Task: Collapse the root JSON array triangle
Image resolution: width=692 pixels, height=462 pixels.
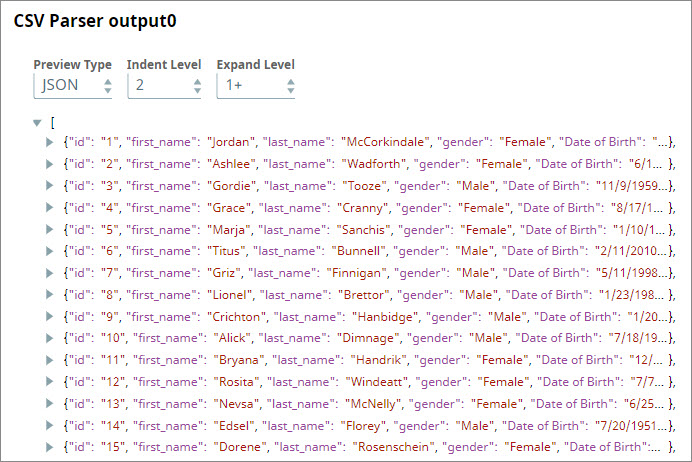Action: click(x=37, y=123)
